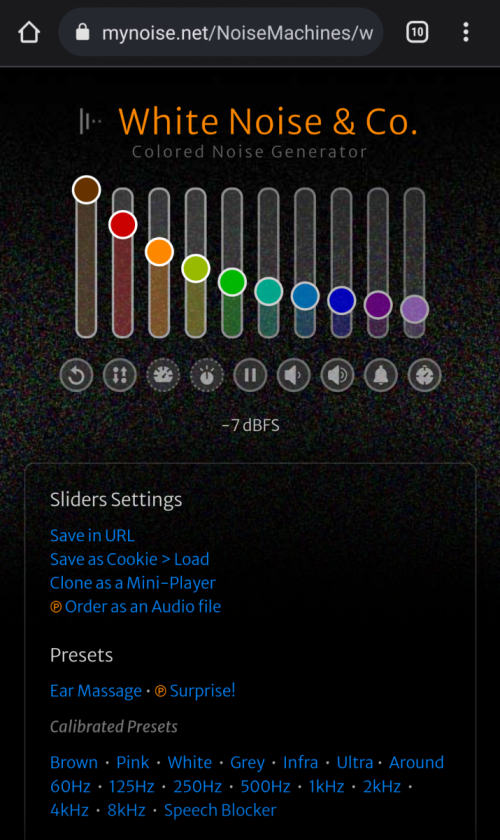Click the stopwatch timer icon
Image resolution: width=500 pixels, height=840 pixels.
pyautogui.click(x=424, y=374)
